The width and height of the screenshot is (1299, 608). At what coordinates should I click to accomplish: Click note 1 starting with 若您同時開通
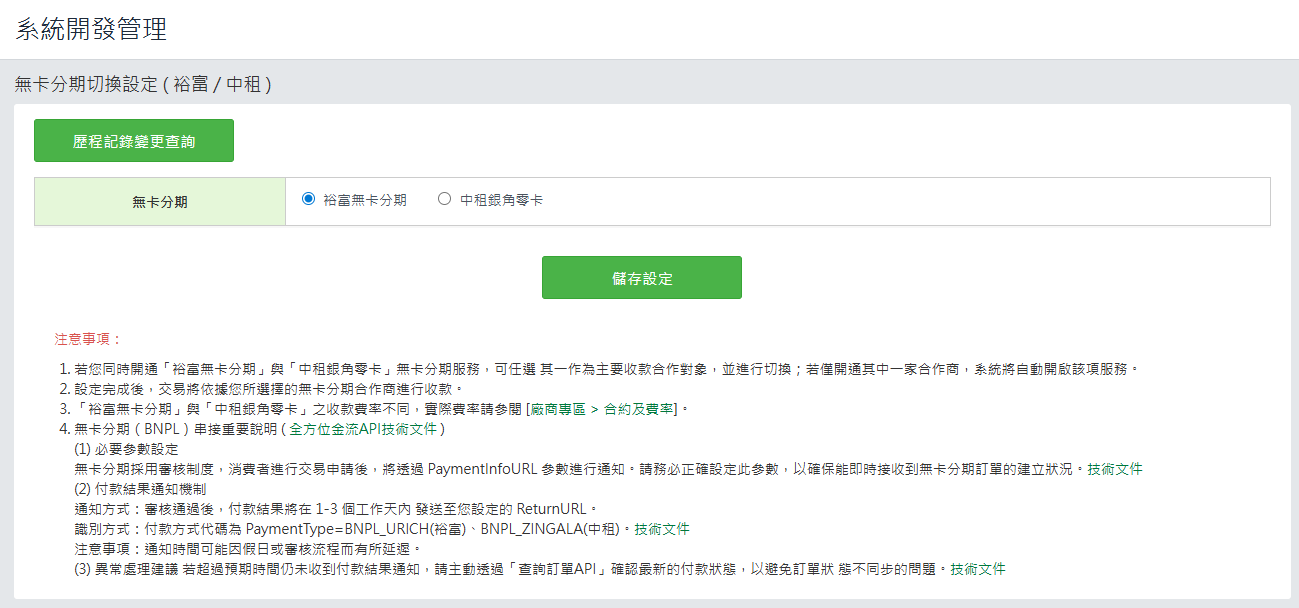point(600,369)
